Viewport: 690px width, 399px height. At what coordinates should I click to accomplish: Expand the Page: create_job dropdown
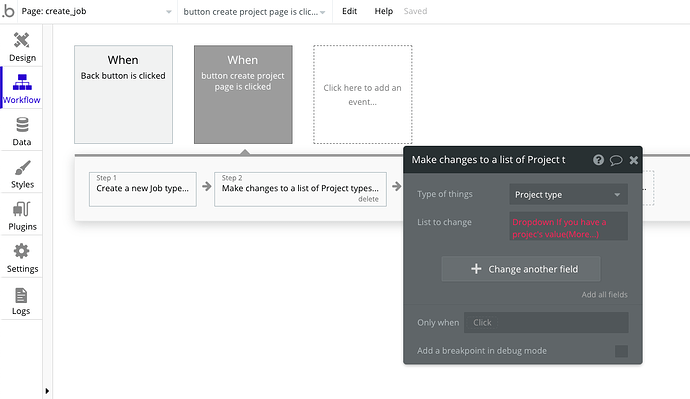(97, 11)
